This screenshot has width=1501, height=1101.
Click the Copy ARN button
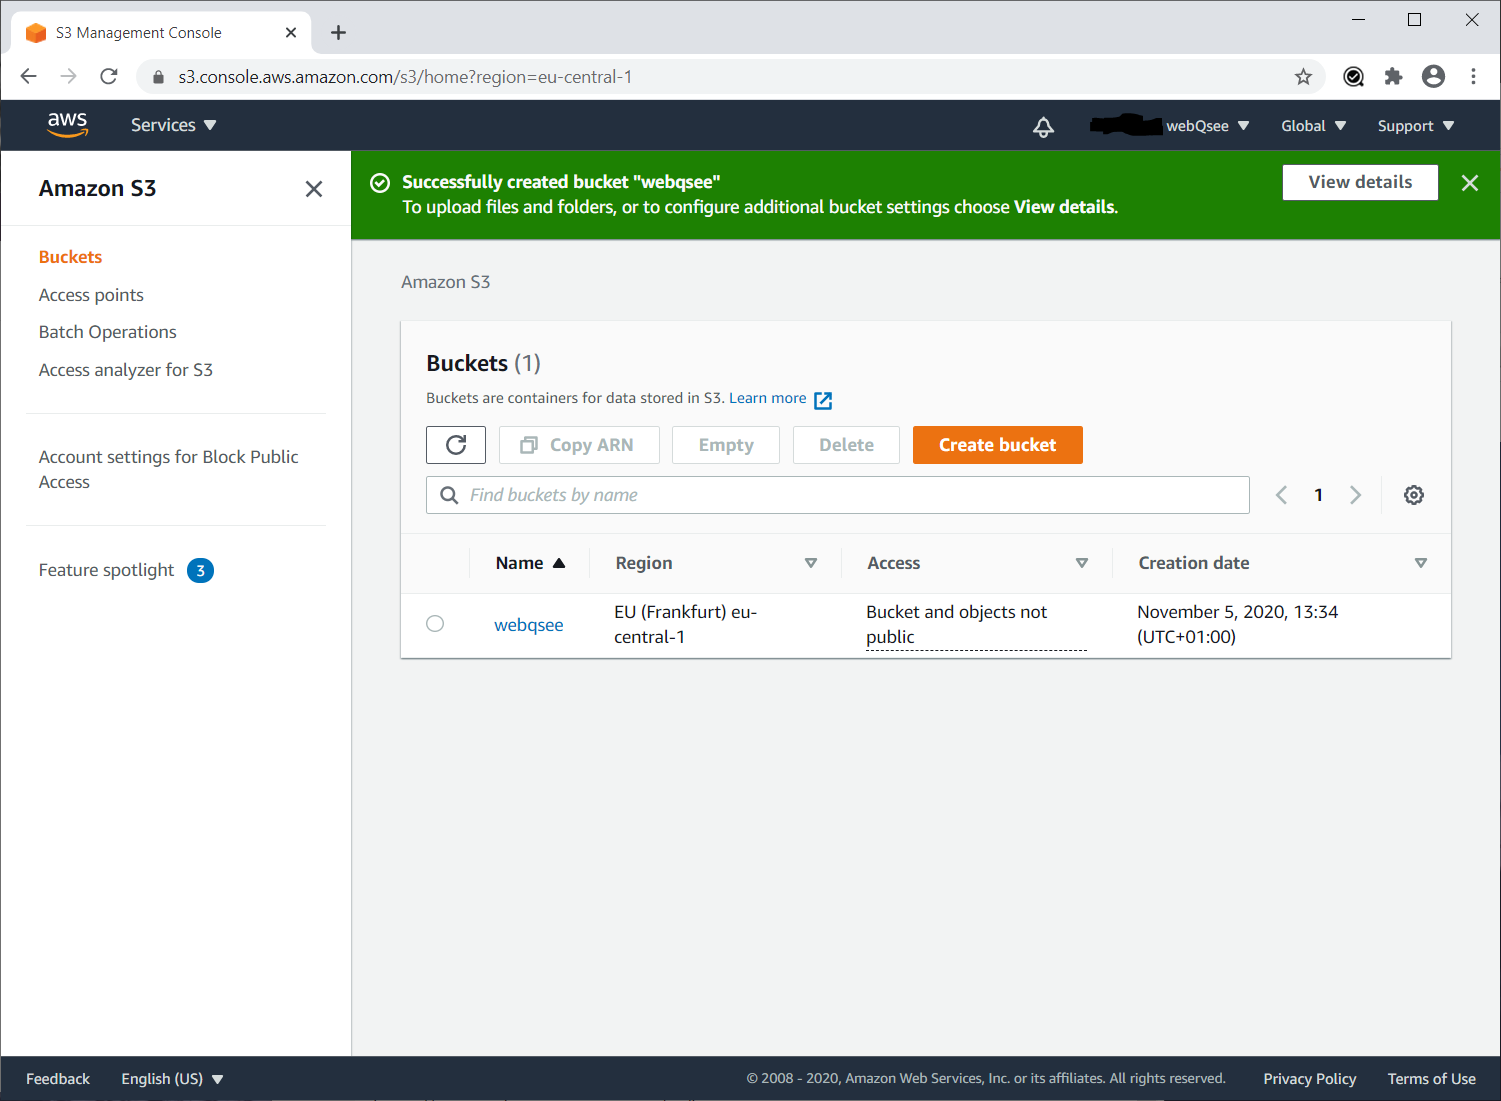[x=579, y=445]
